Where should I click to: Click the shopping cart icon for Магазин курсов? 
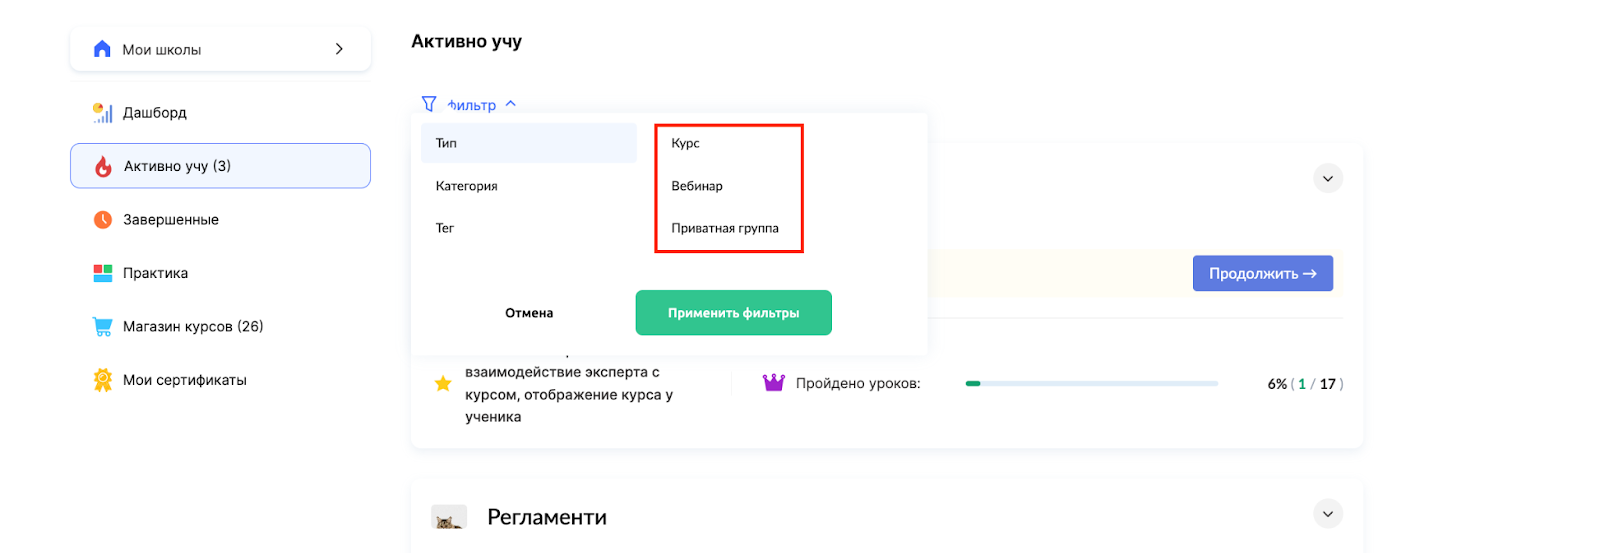click(103, 327)
